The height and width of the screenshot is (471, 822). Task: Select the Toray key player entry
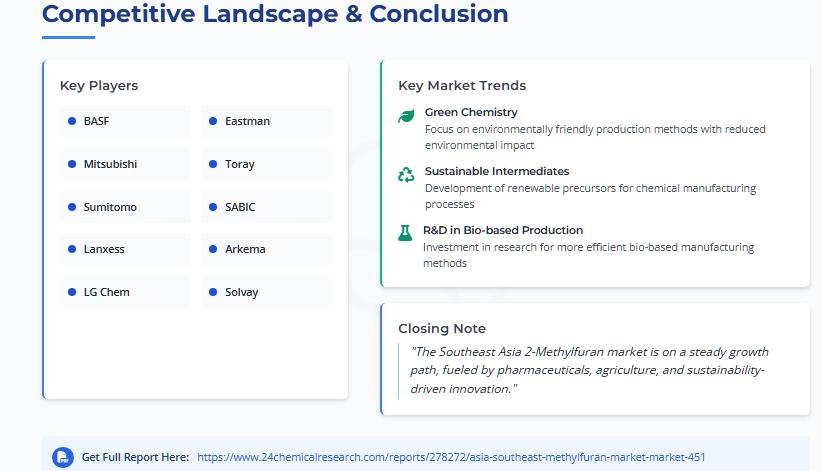click(x=266, y=164)
